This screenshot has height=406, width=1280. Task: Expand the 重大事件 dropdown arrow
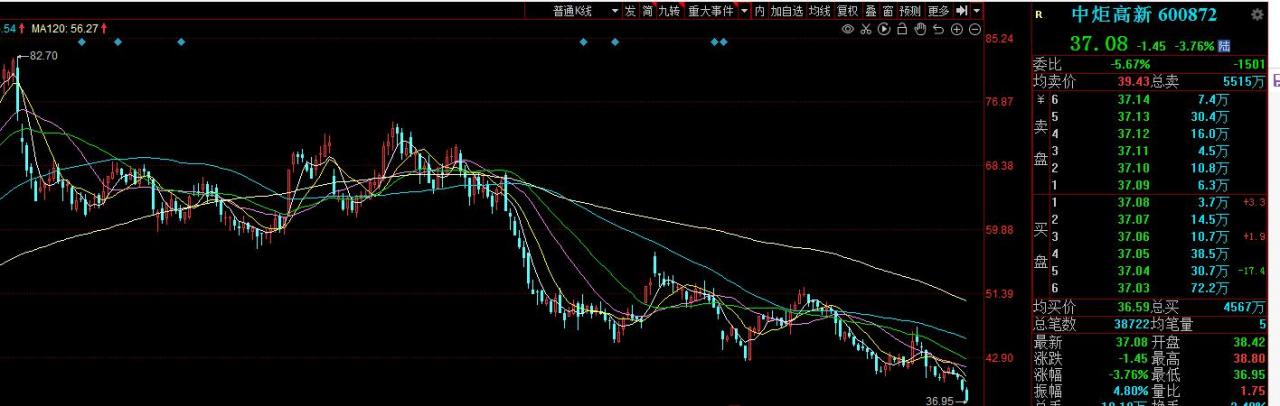[x=744, y=11]
